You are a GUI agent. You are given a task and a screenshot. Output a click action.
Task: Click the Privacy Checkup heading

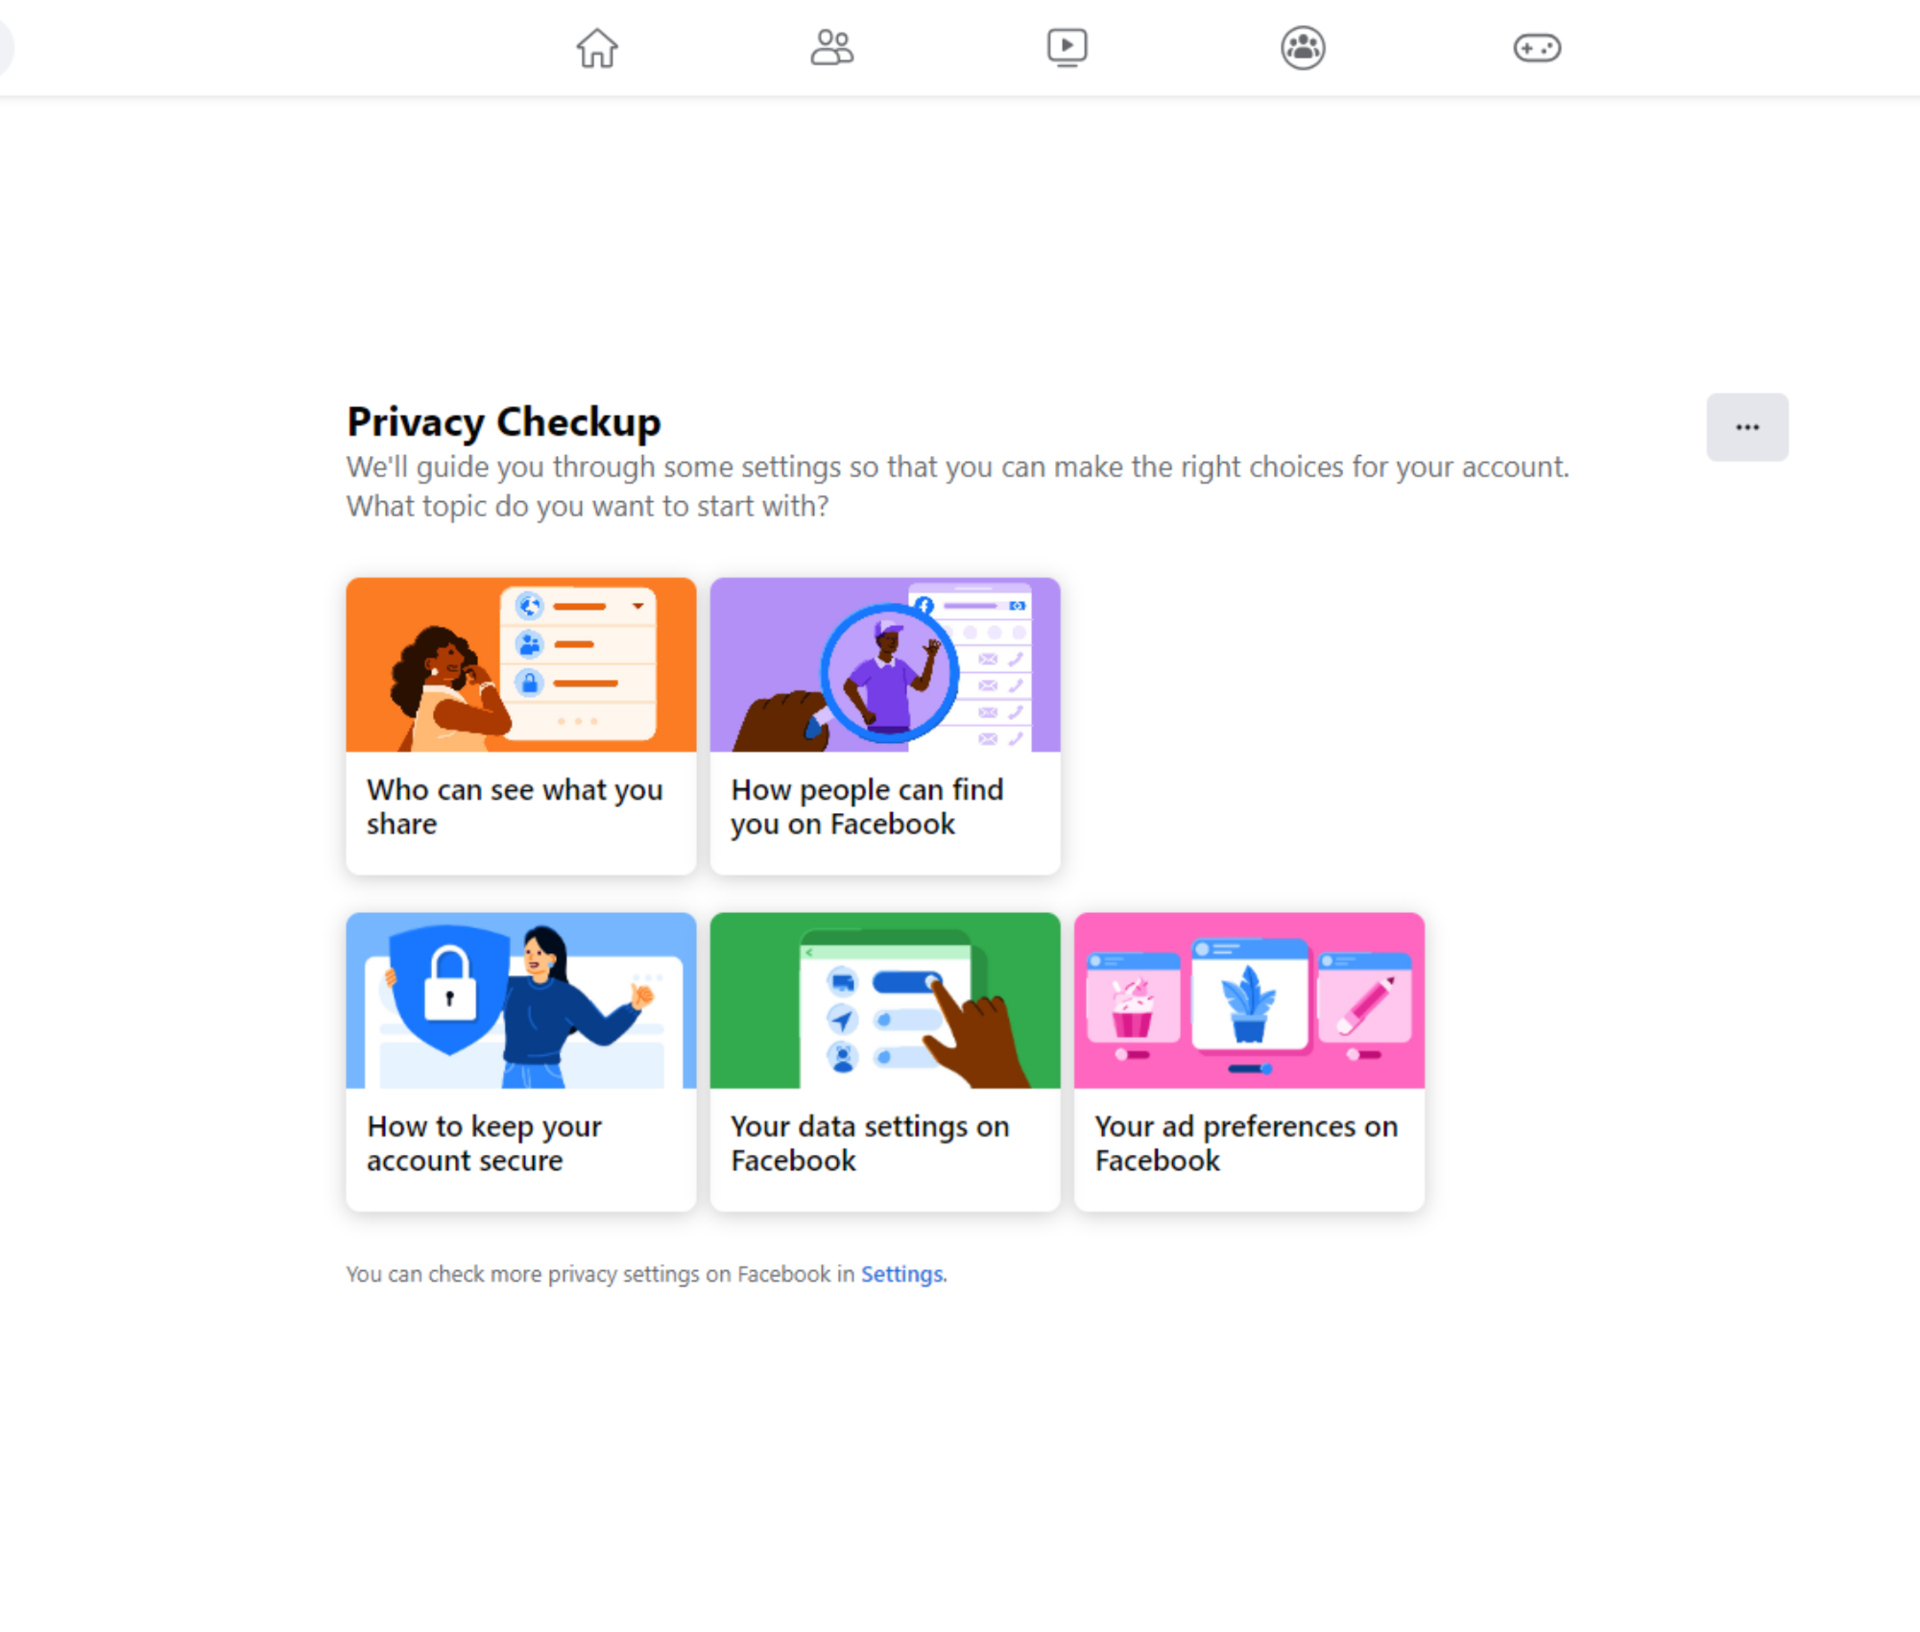coord(503,422)
